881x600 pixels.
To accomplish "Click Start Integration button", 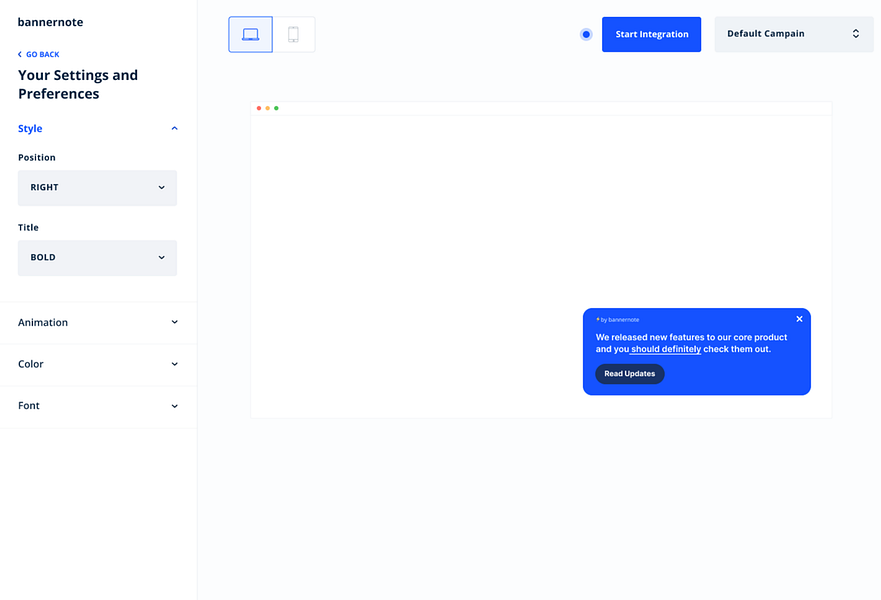I will coord(651,34).
